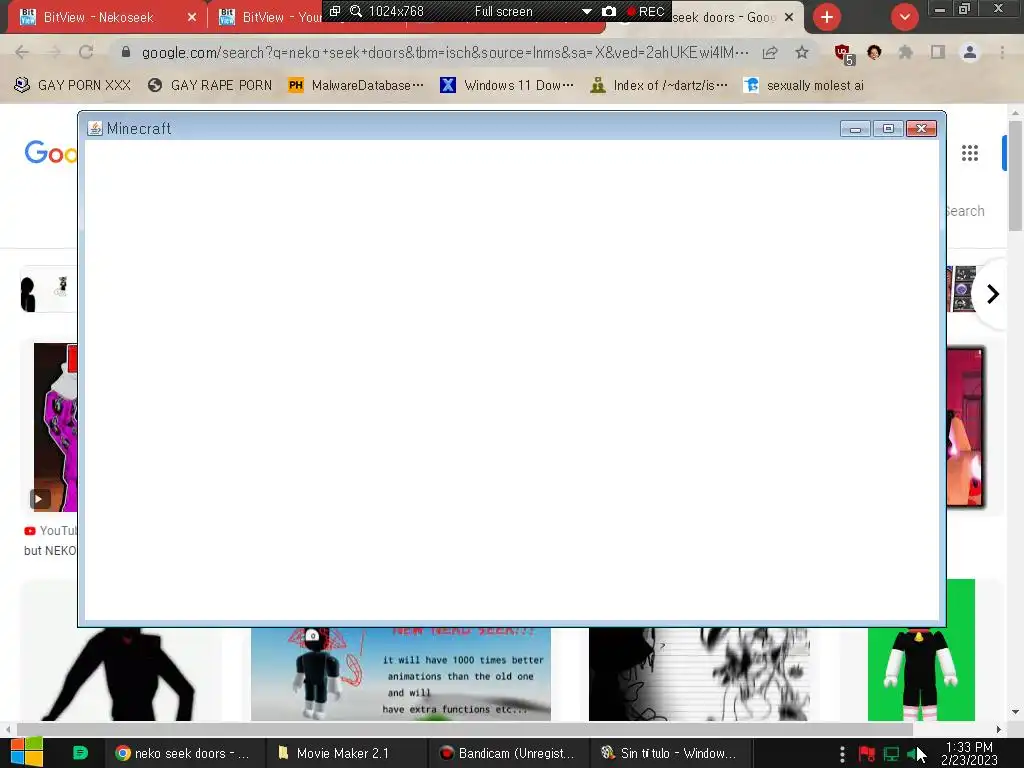Screen dimensions: 1024x768
Task: Show hidden system tray icons
Action: (842, 754)
